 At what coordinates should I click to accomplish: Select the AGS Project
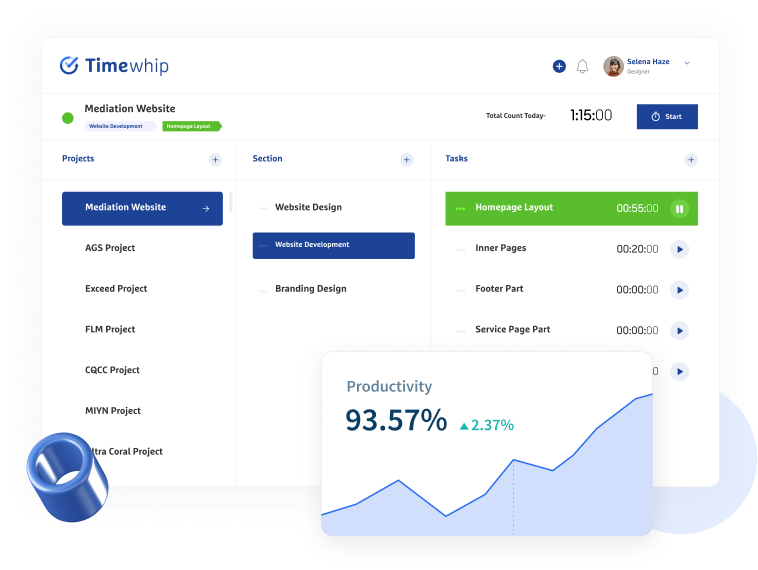click(110, 248)
